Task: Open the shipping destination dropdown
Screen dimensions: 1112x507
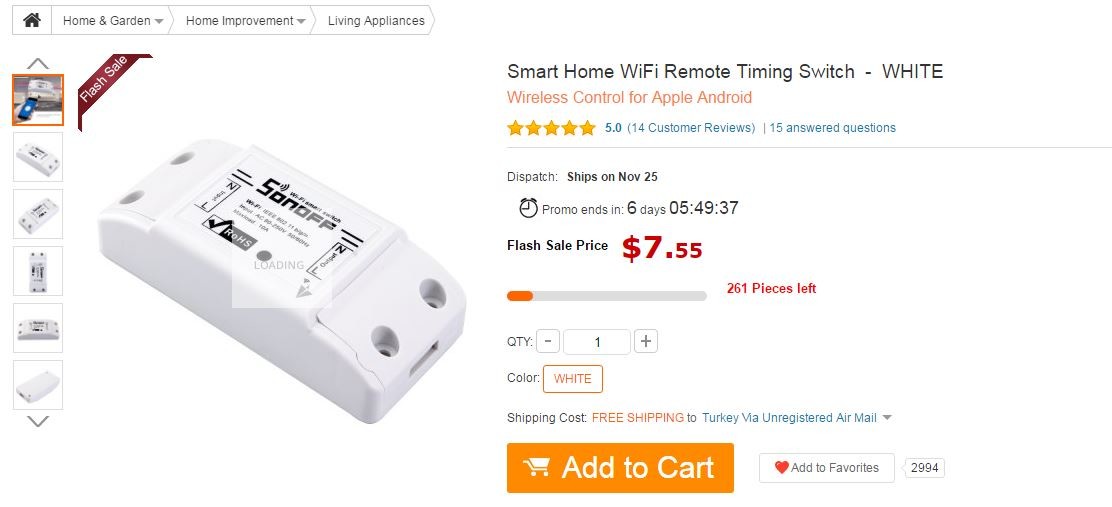Action: tap(887, 418)
